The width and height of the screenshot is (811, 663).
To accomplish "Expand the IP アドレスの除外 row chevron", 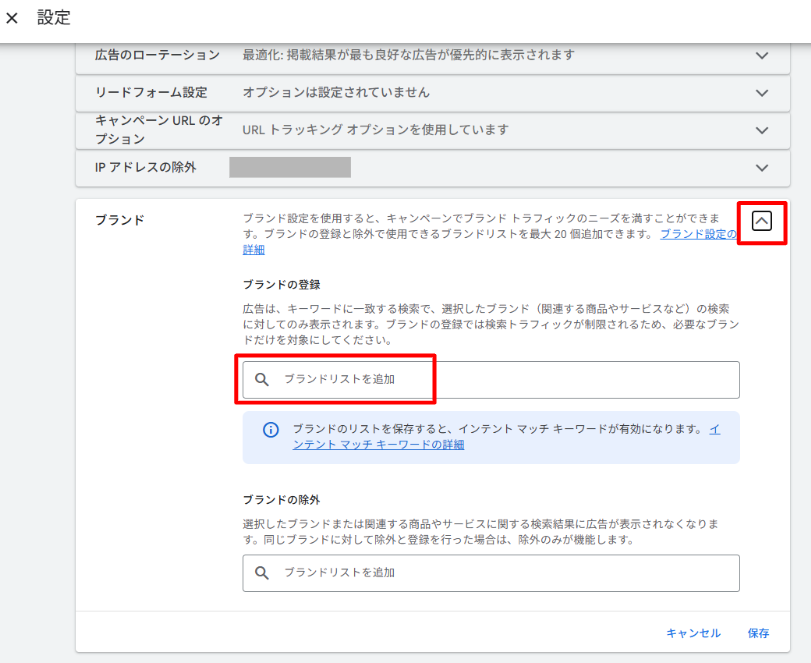I will [762, 168].
